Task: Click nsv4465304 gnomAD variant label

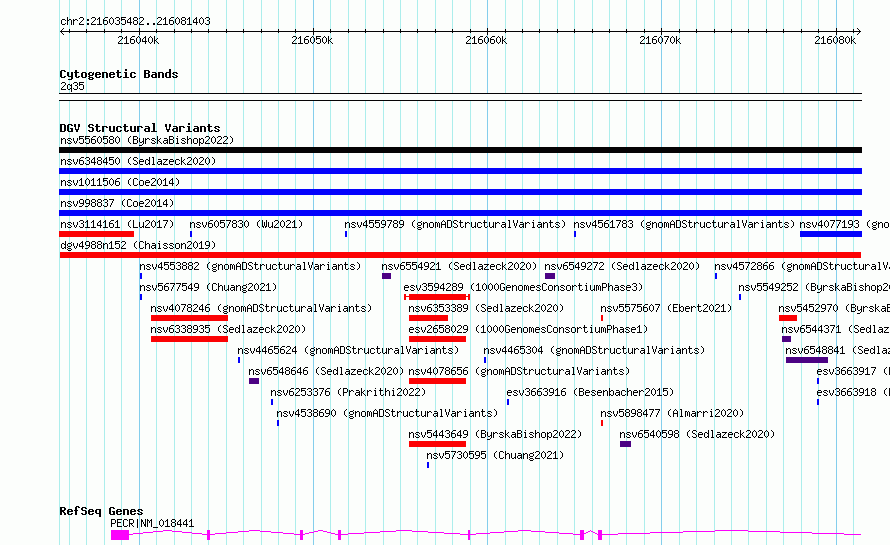Action: click(594, 350)
